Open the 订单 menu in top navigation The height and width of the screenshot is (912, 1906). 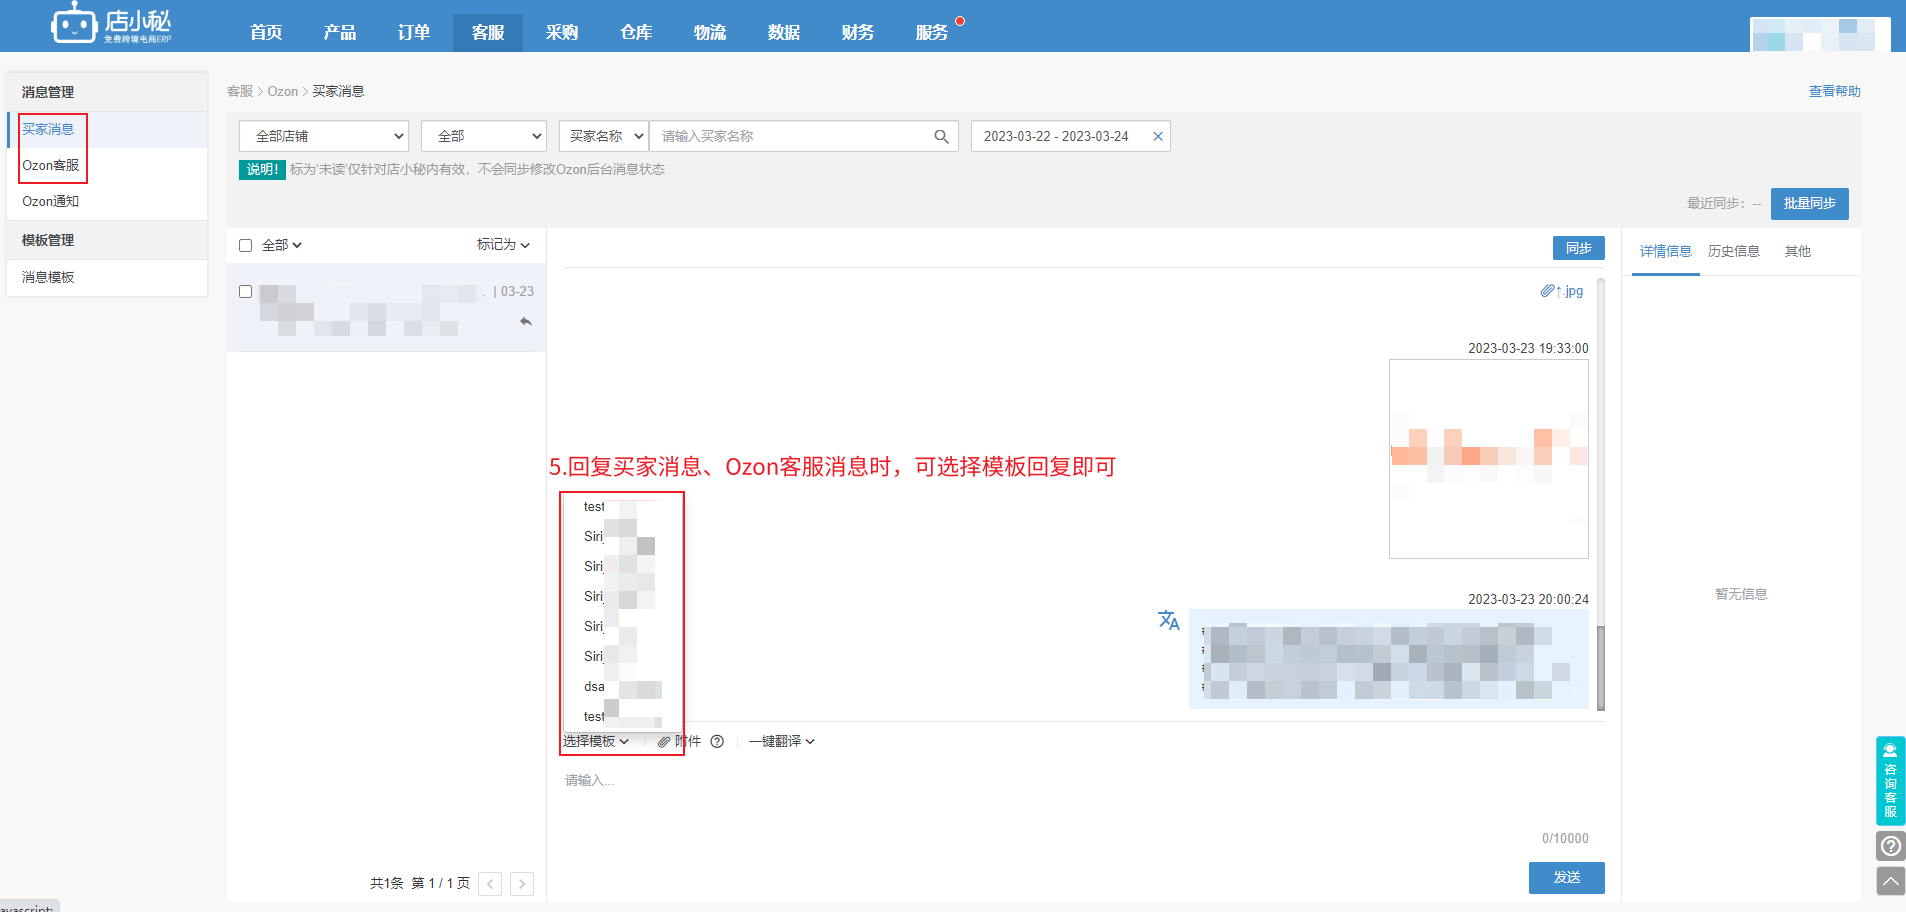click(413, 32)
